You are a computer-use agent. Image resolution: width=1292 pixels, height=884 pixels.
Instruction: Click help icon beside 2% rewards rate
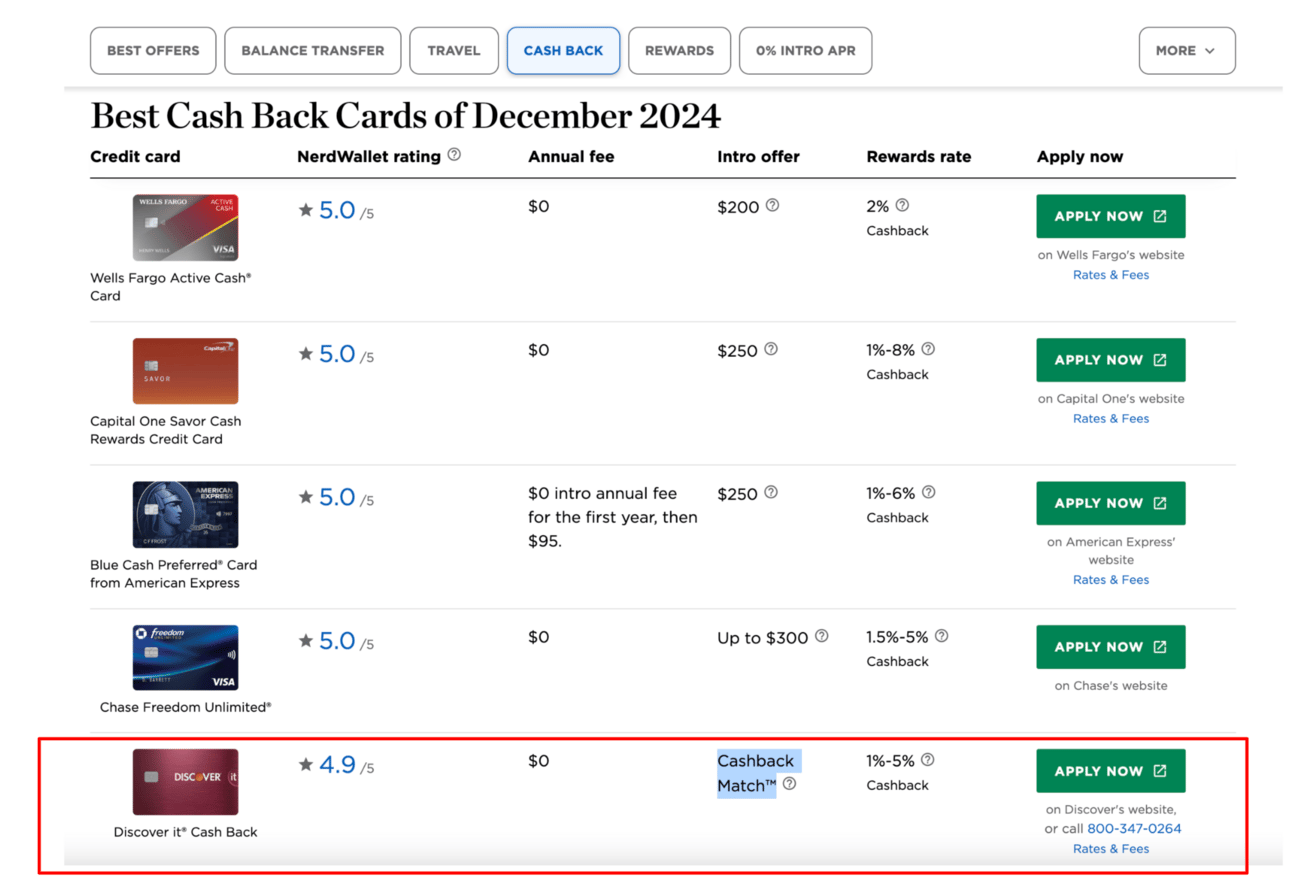902,205
